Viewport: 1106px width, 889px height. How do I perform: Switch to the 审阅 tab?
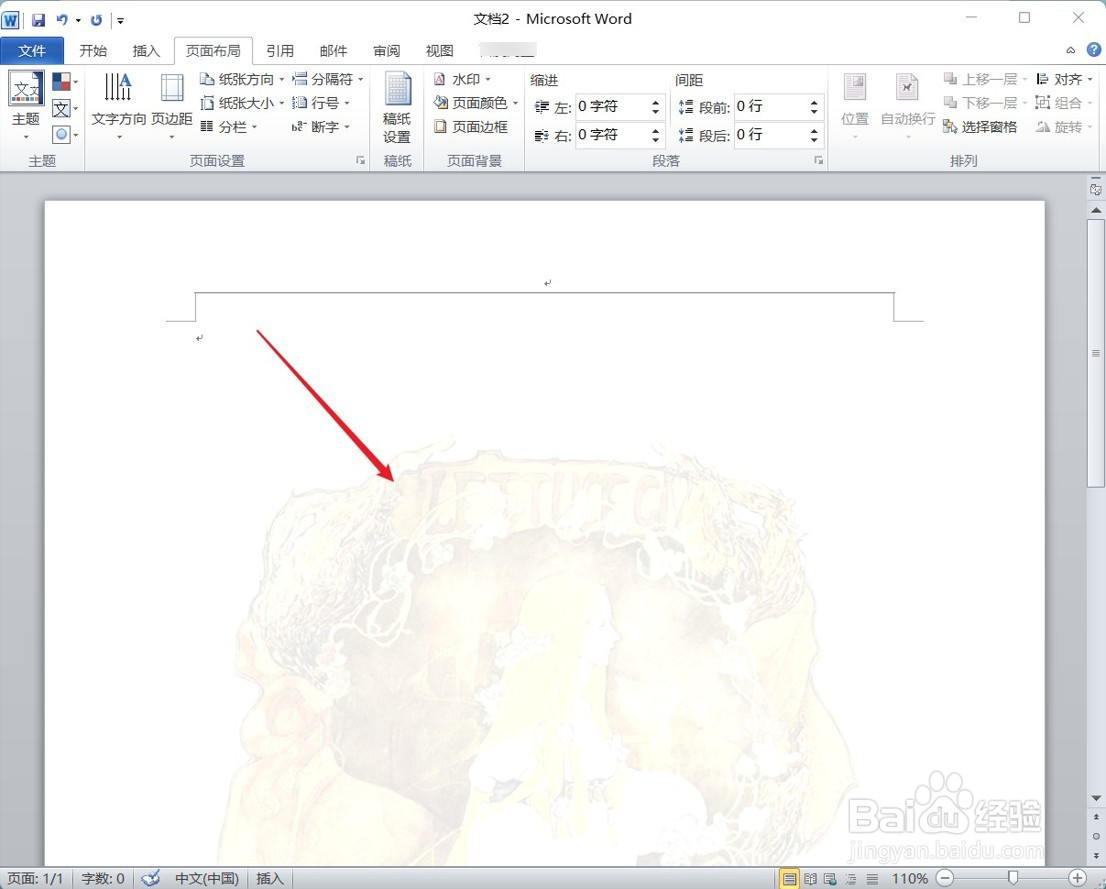[387, 51]
